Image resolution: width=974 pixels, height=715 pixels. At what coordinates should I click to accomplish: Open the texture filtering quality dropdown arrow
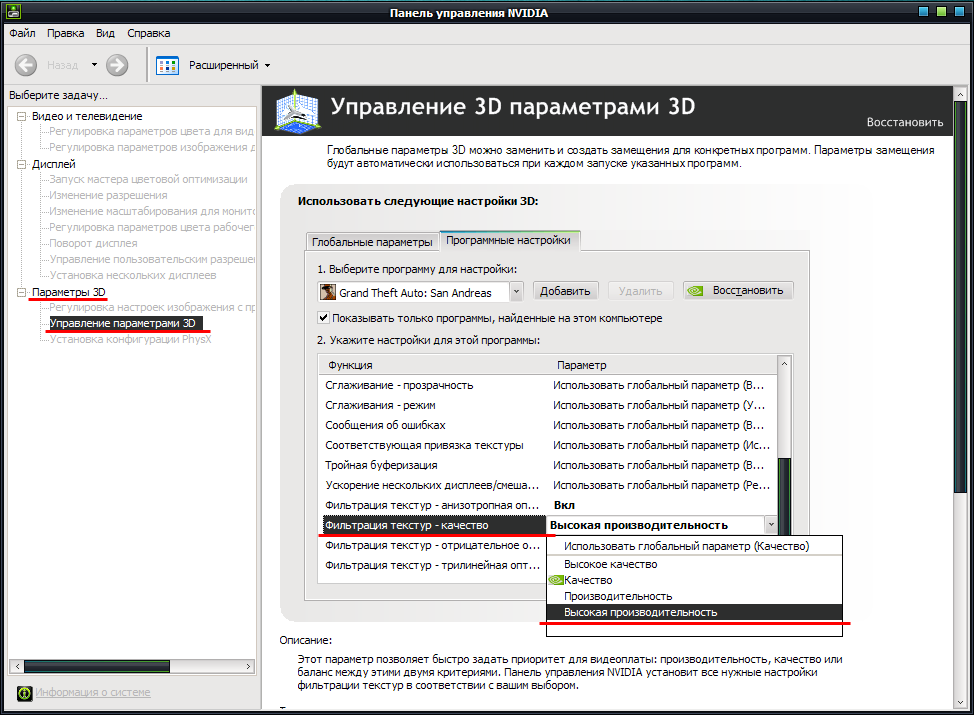point(771,525)
